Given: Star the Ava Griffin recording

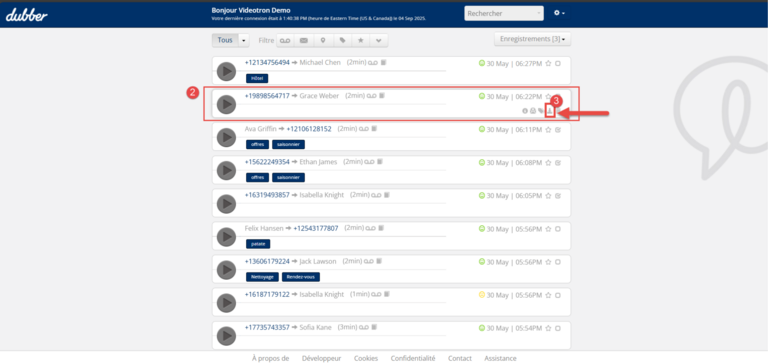Looking at the screenshot, I should 549,129.
